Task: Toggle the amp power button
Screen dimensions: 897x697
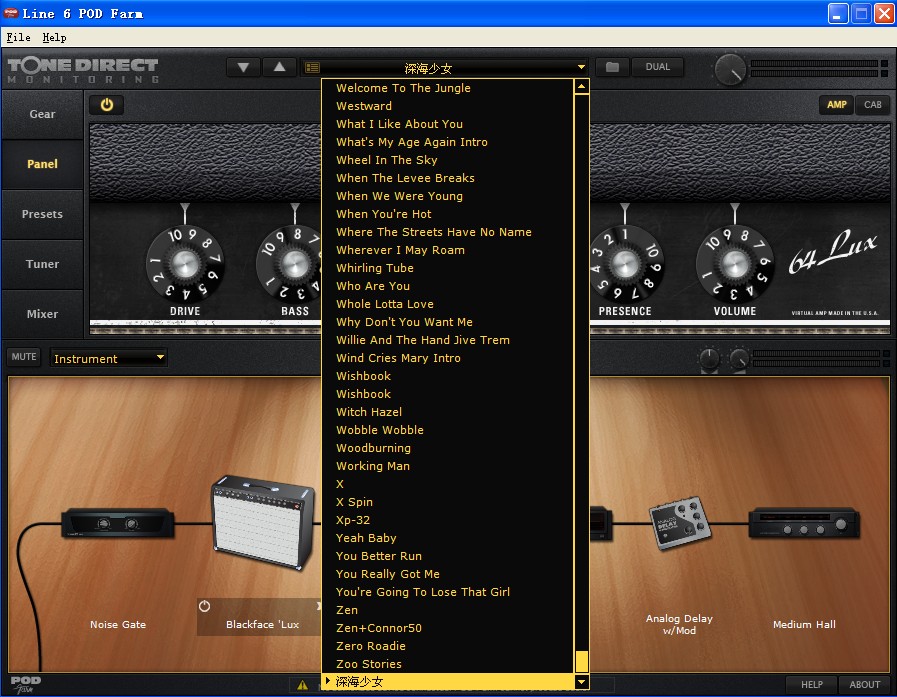Action: (x=107, y=105)
